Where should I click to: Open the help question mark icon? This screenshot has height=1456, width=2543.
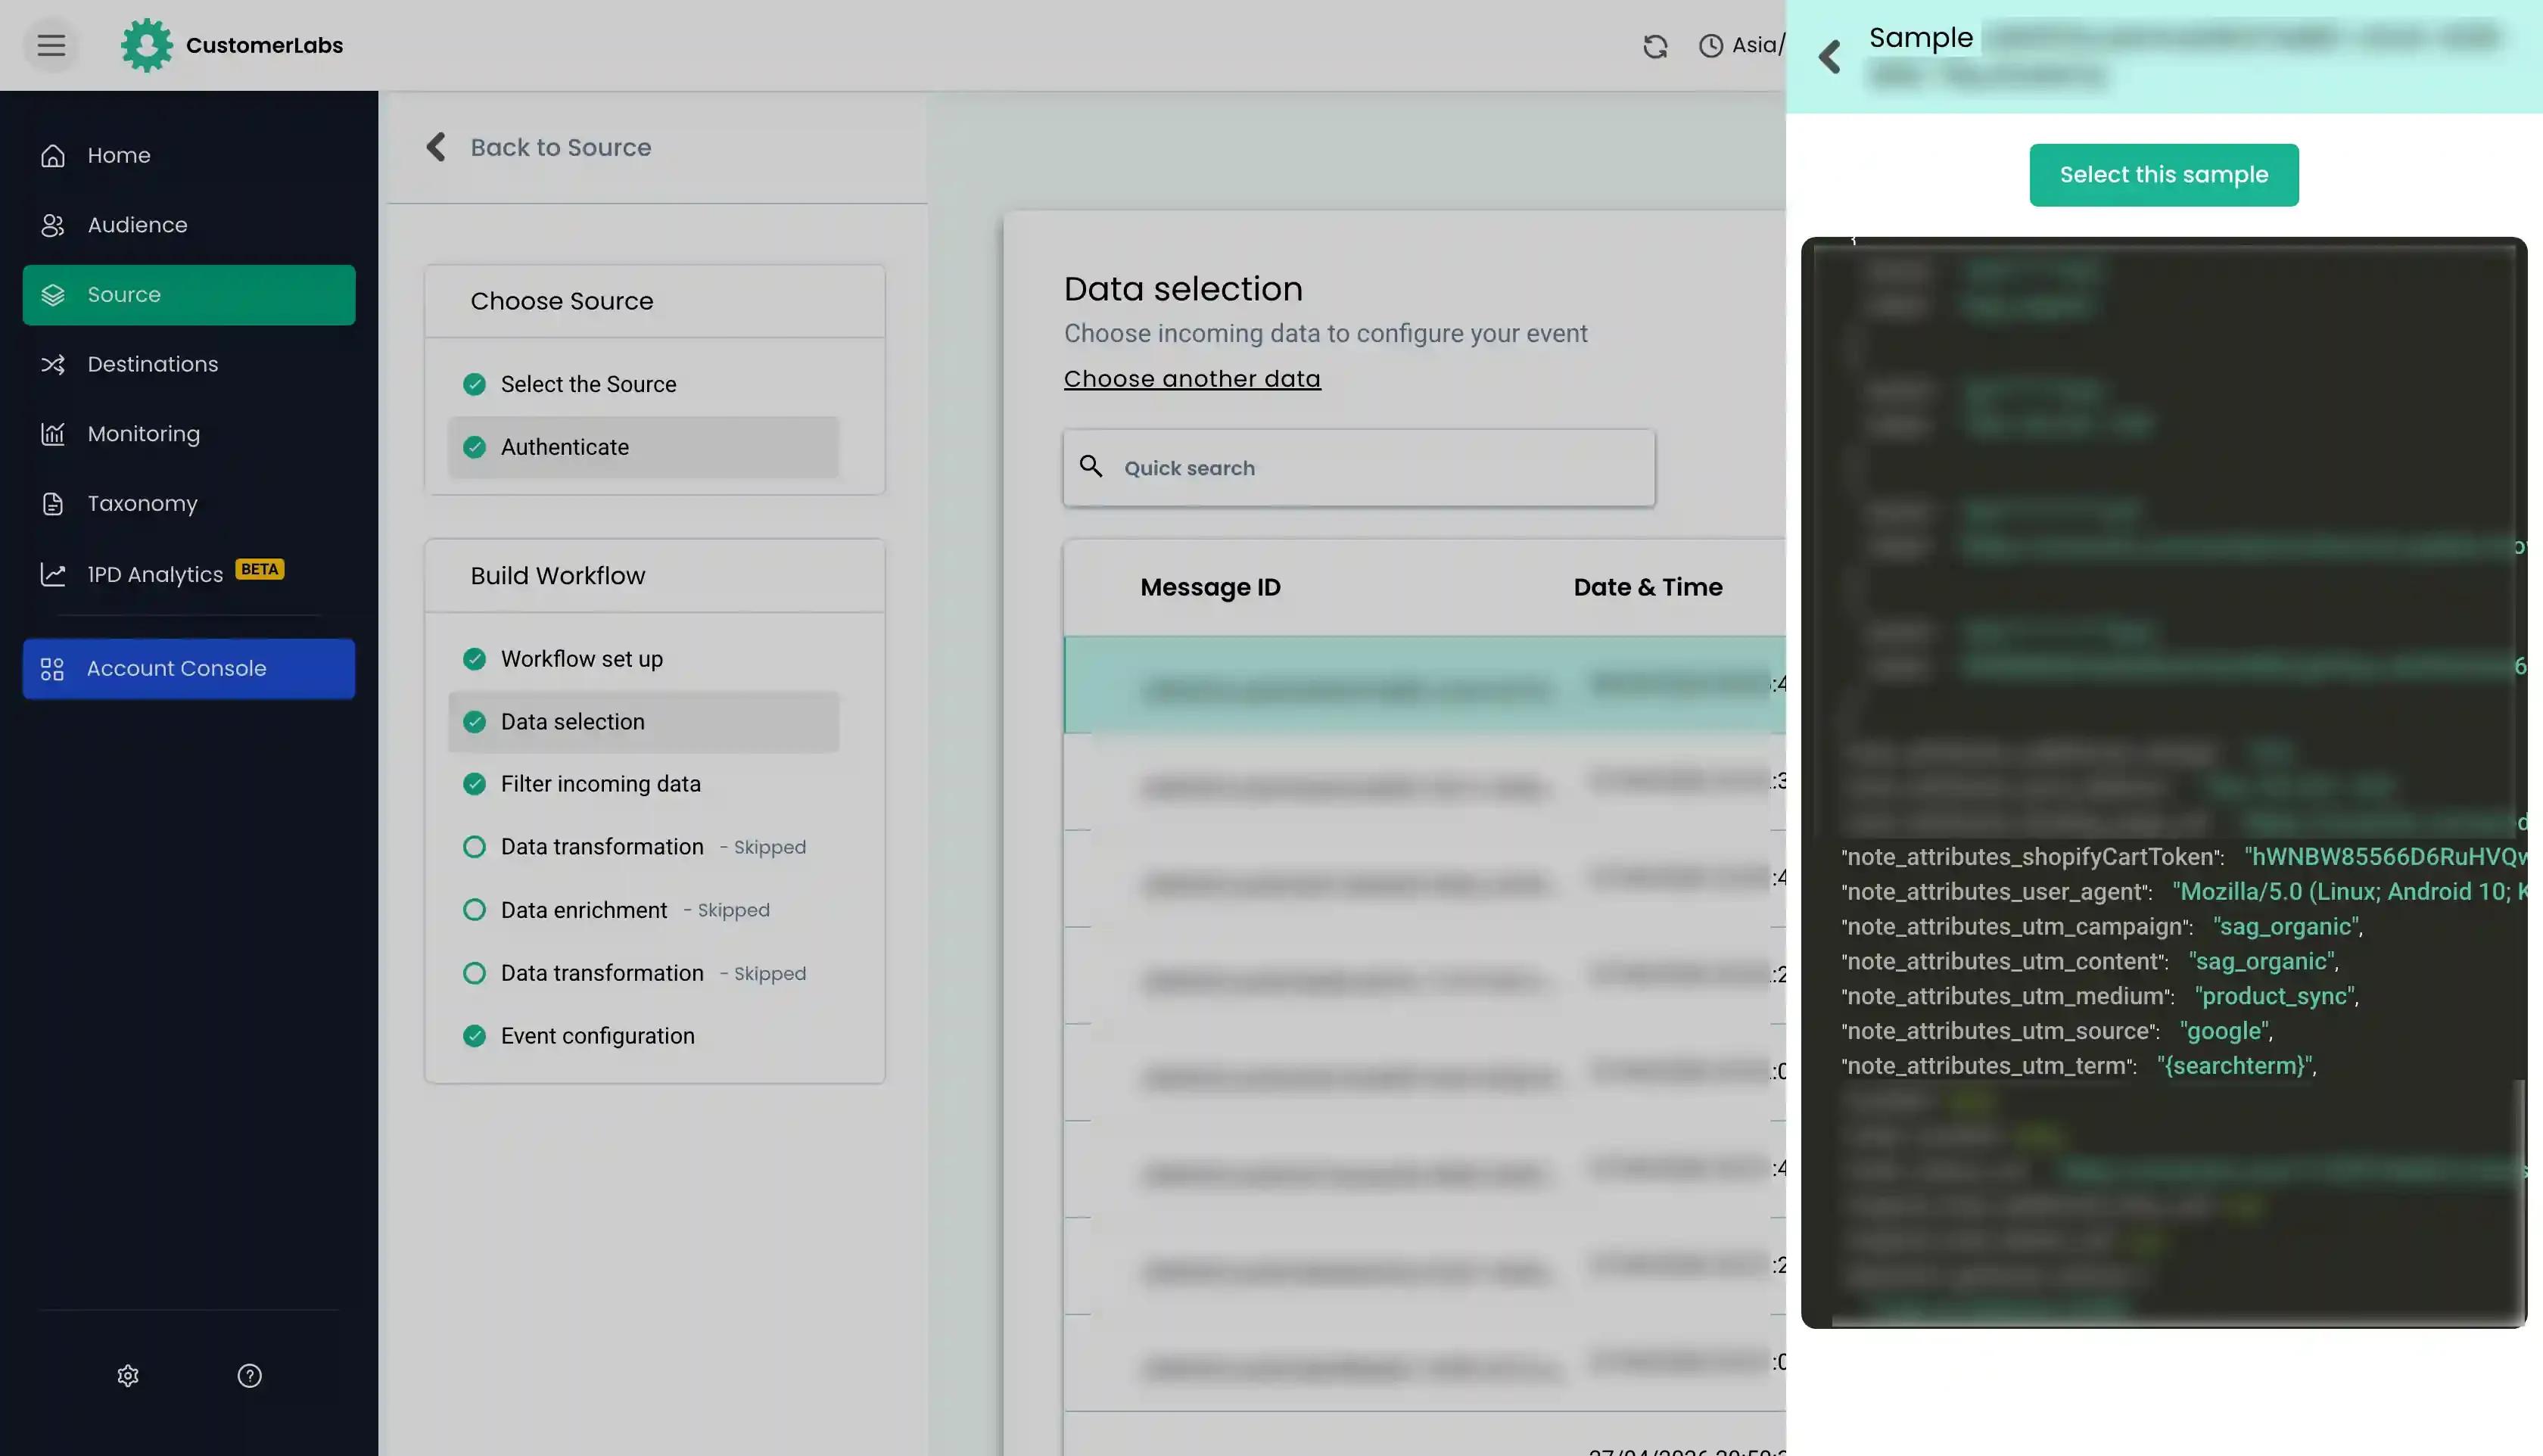pos(250,1376)
